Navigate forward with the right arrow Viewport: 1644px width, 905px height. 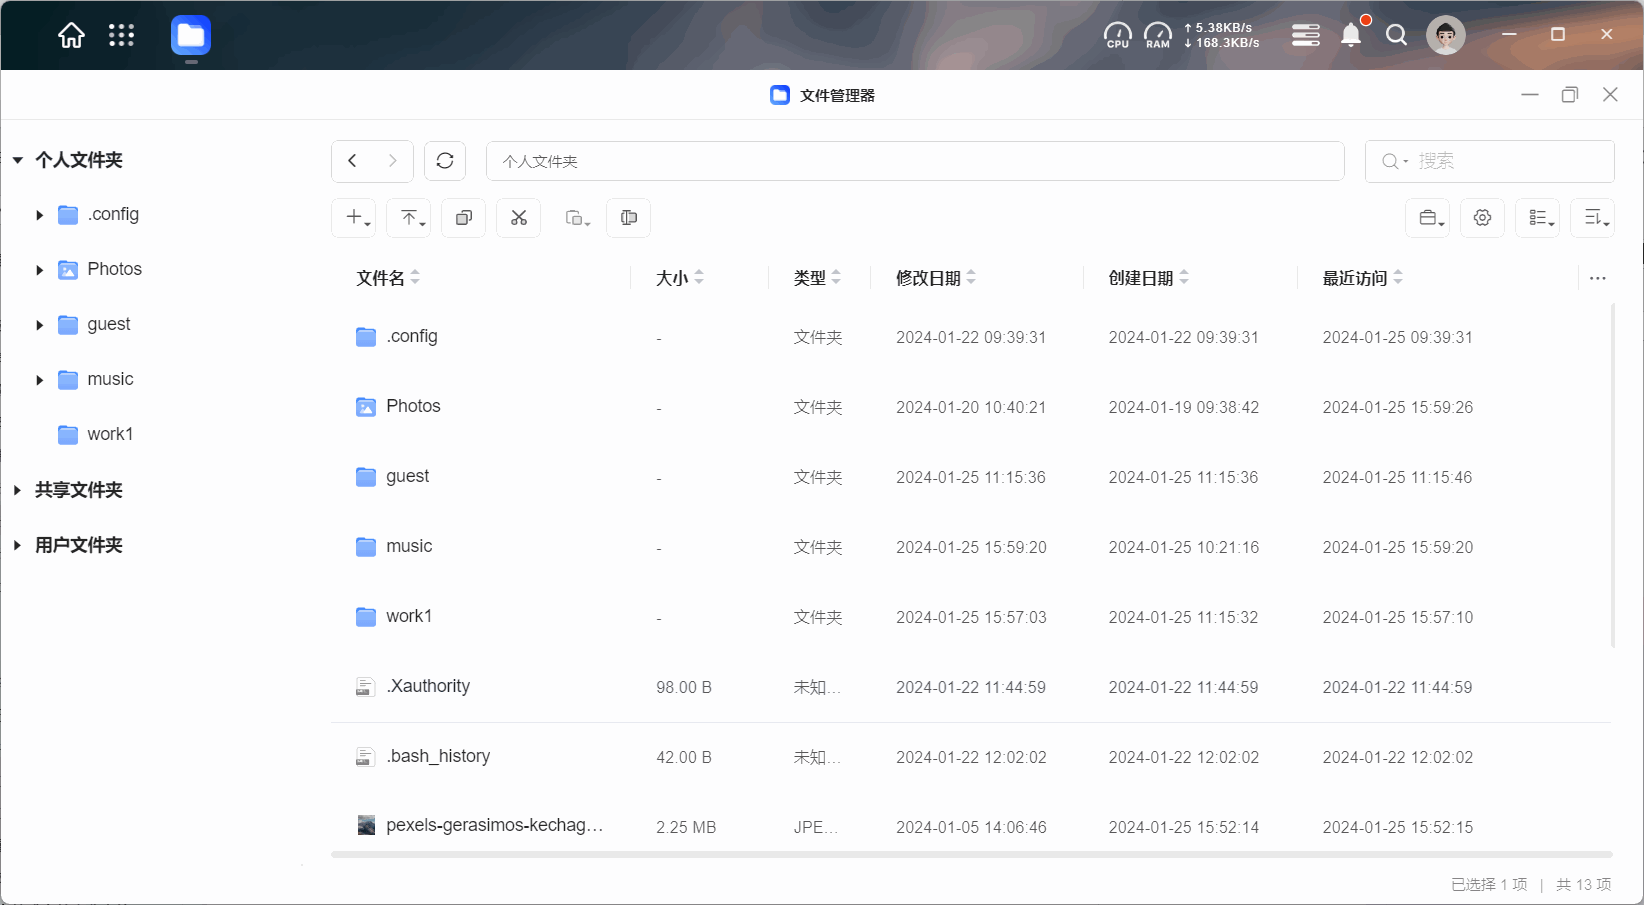[393, 161]
